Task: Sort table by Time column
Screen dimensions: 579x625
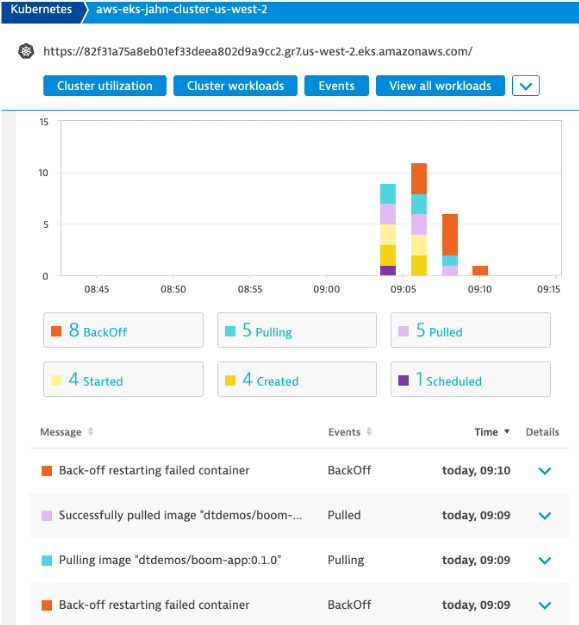Action: coord(492,432)
